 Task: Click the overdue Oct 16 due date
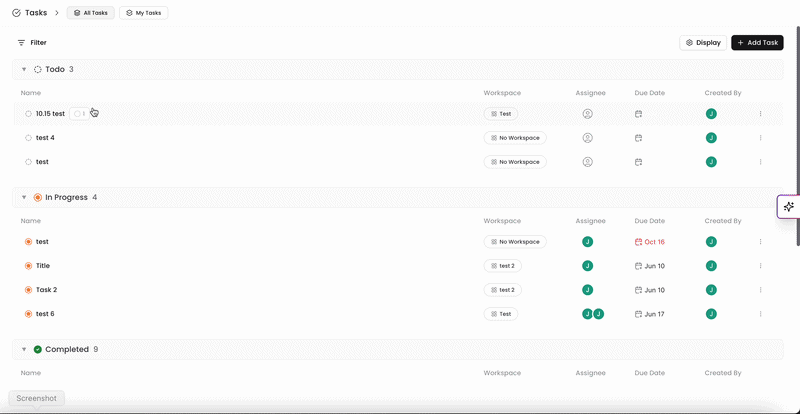tap(649, 242)
